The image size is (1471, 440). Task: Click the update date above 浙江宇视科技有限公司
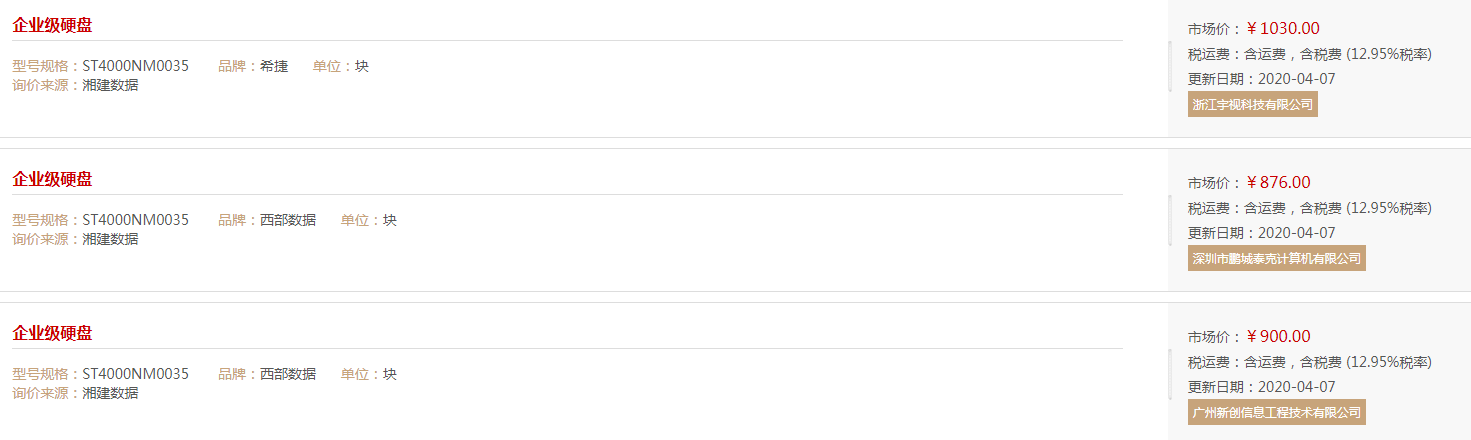[1262, 79]
